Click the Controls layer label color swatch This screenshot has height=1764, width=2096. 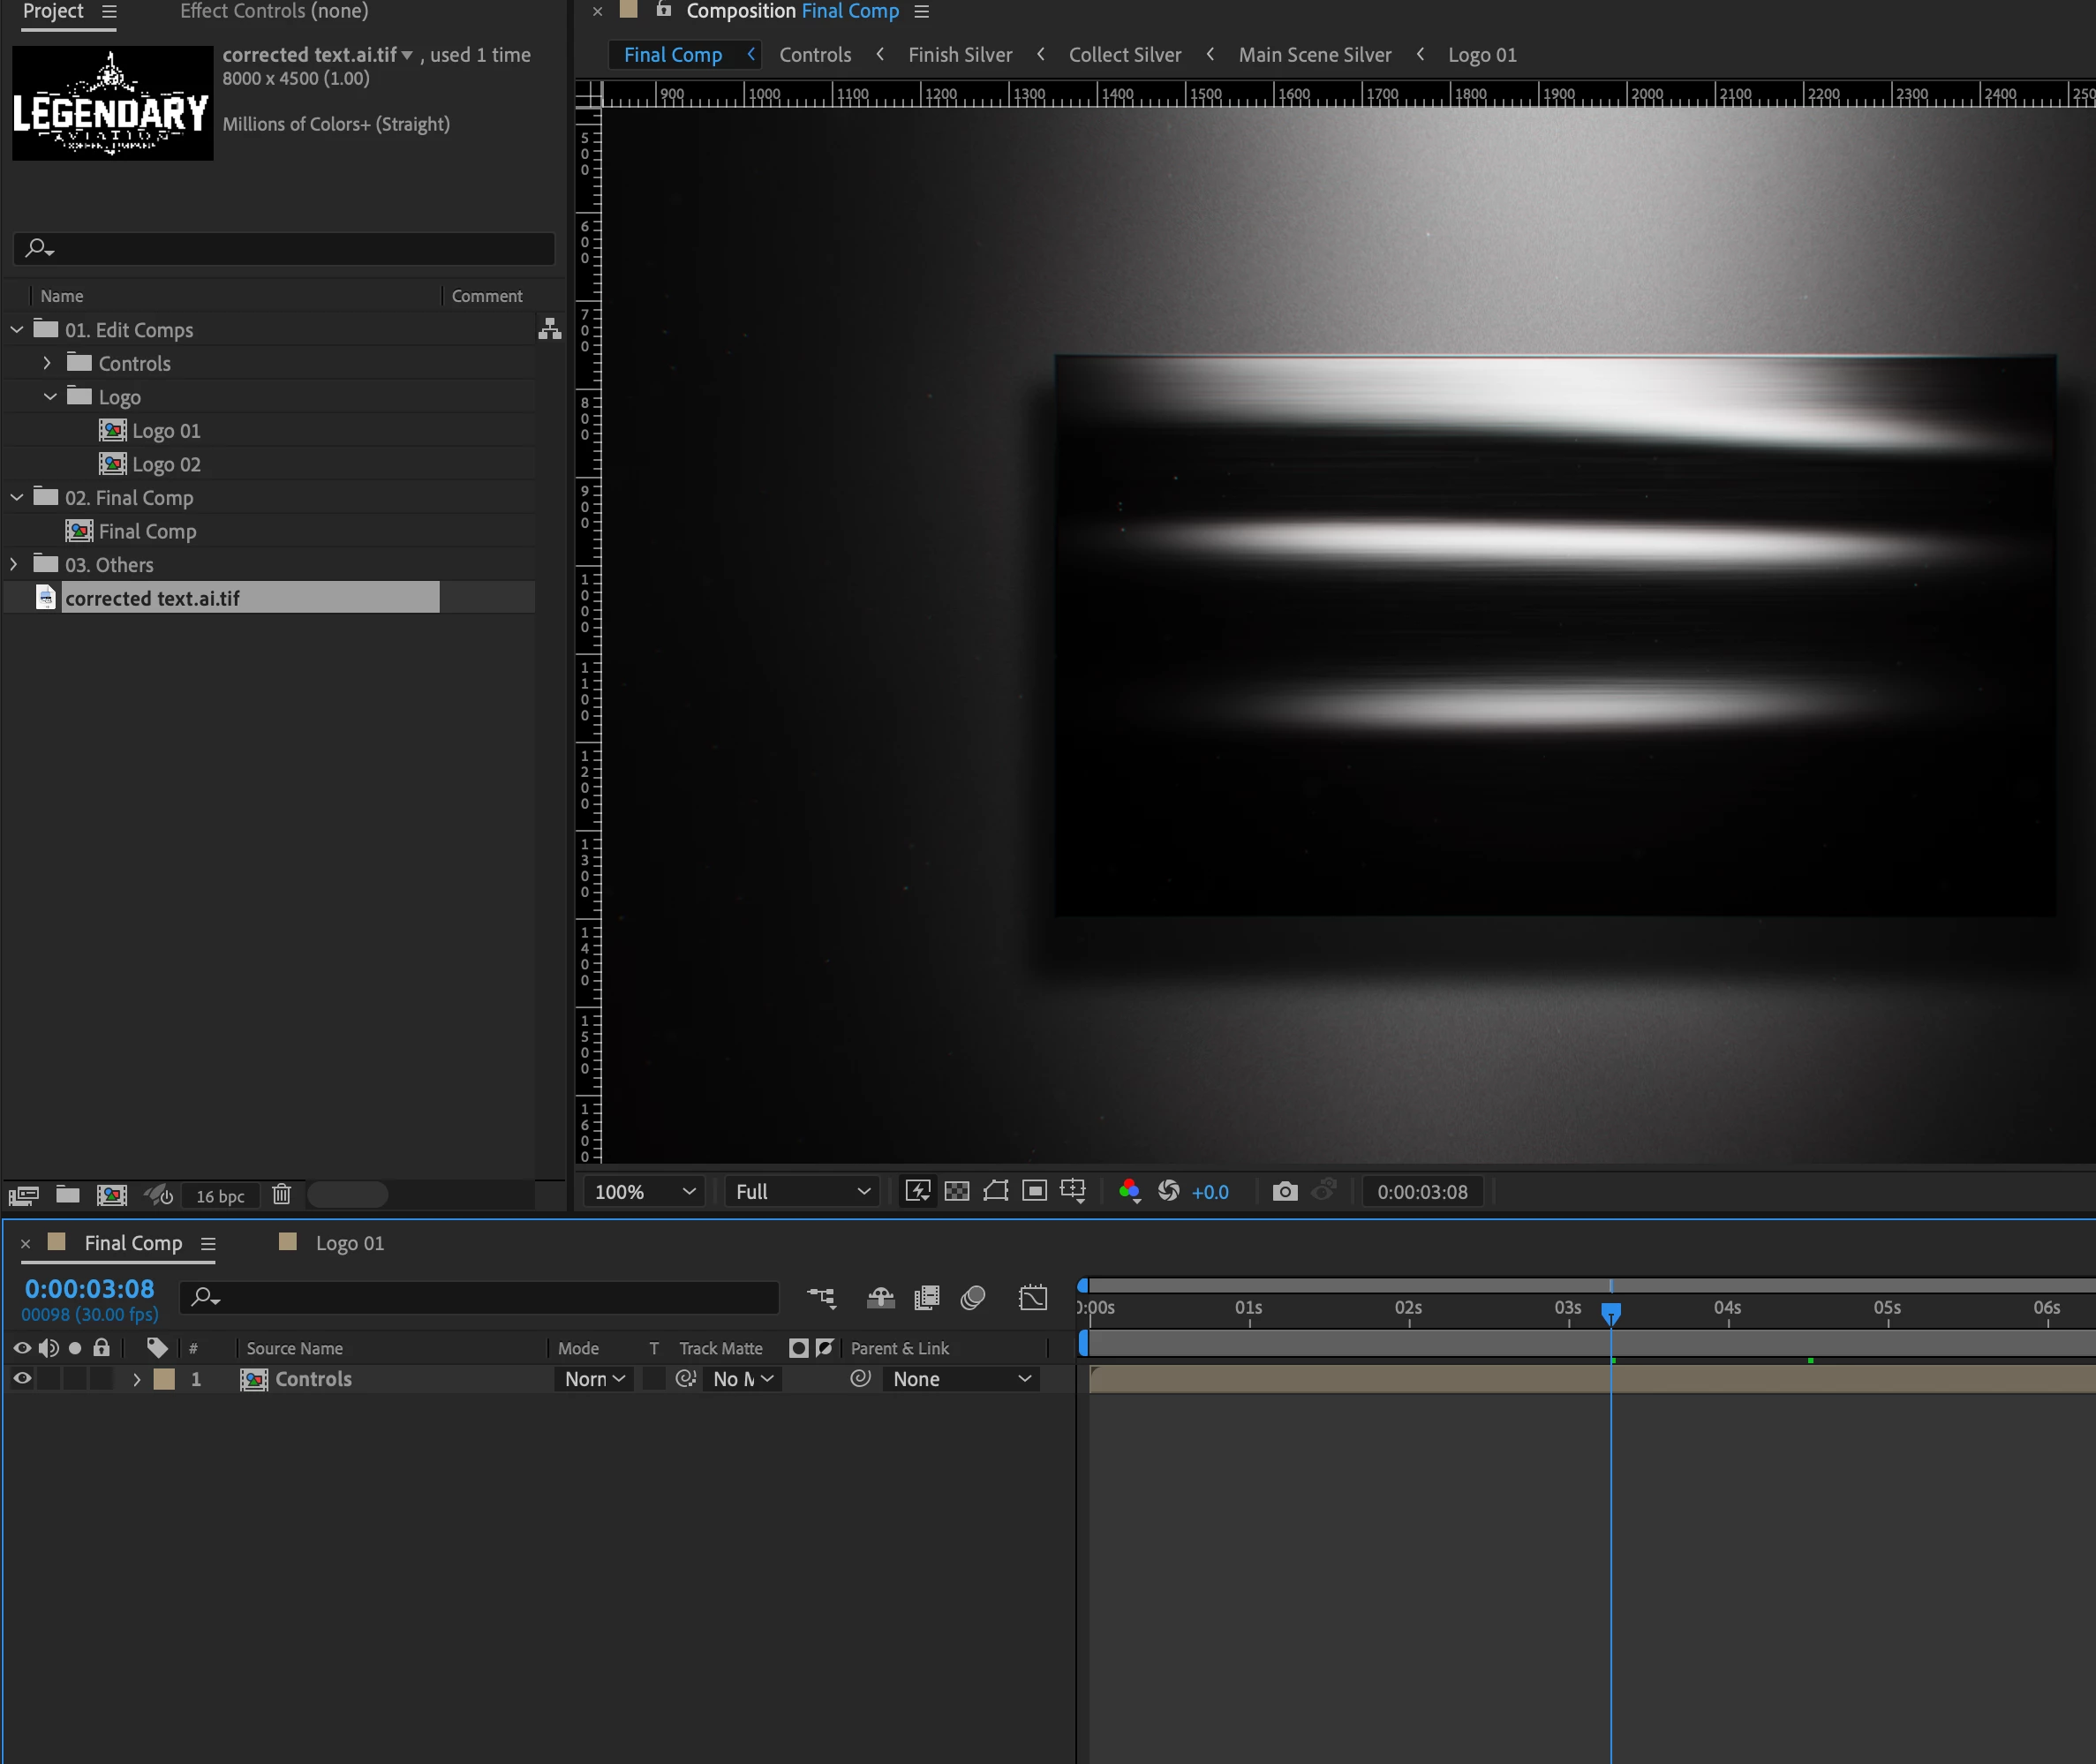[x=164, y=1379]
